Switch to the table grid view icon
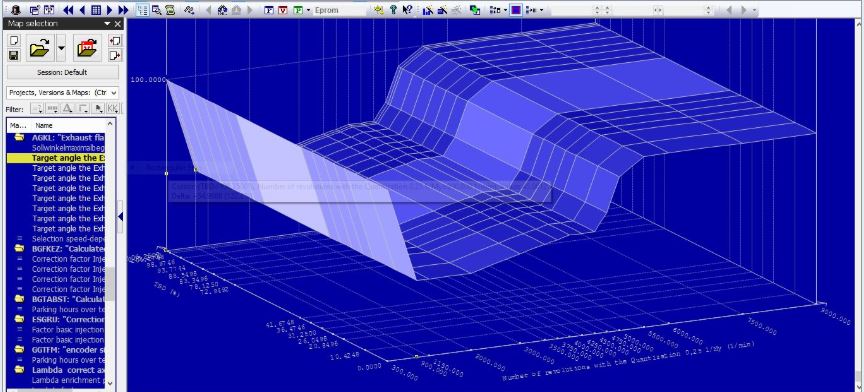864x392 pixels. point(96,10)
